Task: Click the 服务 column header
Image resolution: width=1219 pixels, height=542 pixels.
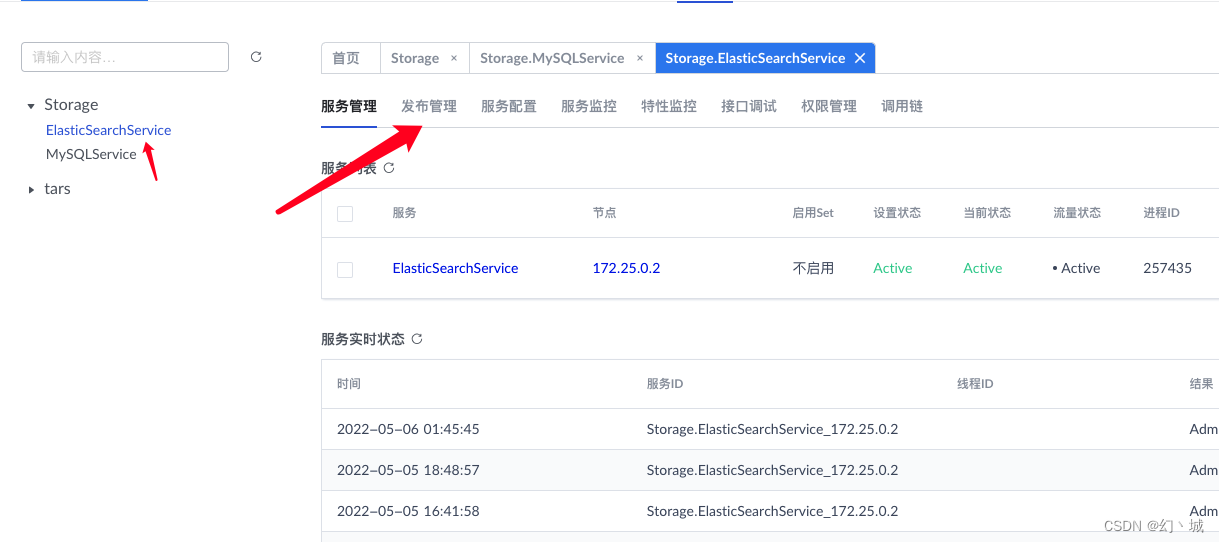Action: coord(405,213)
